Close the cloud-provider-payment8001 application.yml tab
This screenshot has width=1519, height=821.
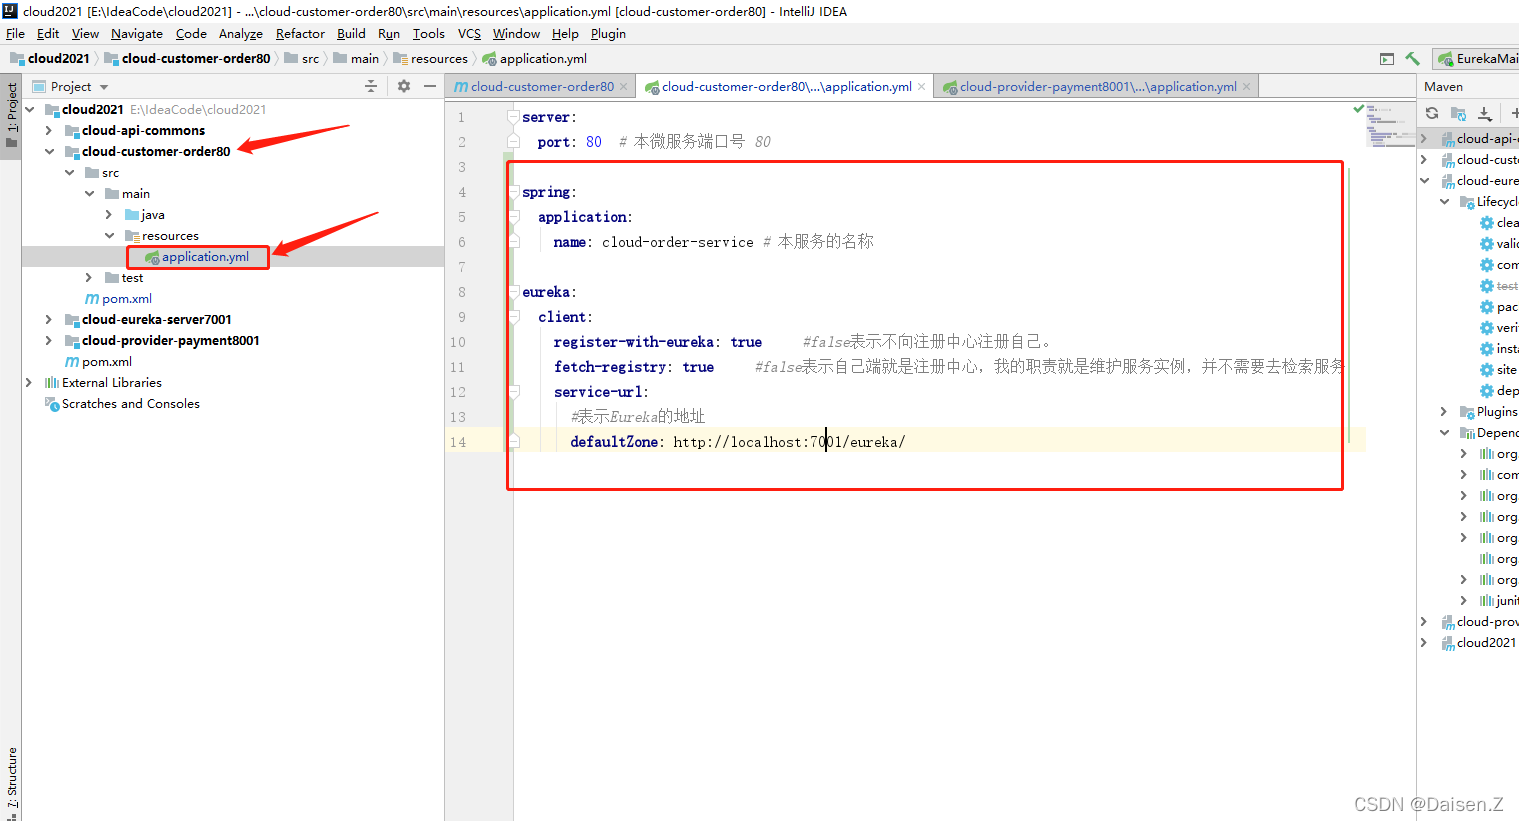(1246, 87)
